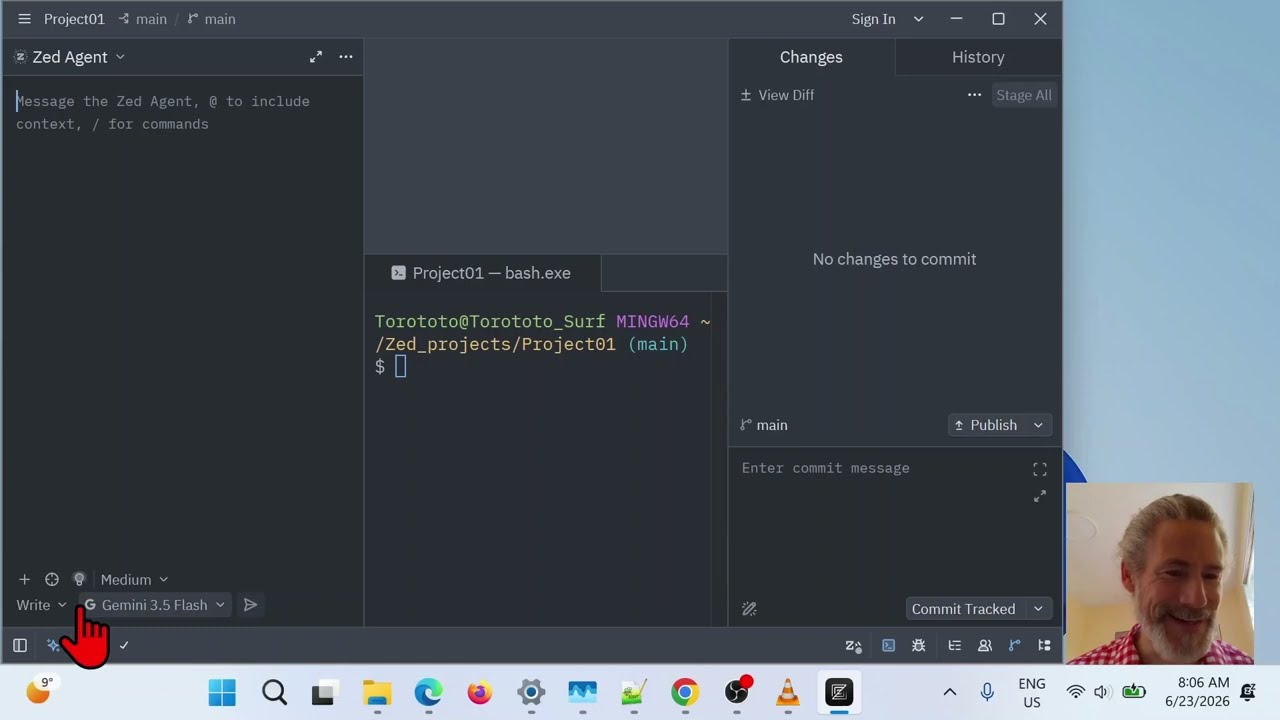Expand the agent panel to full size
The height and width of the screenshot is (720, 1280).
[x=316, y=57]
